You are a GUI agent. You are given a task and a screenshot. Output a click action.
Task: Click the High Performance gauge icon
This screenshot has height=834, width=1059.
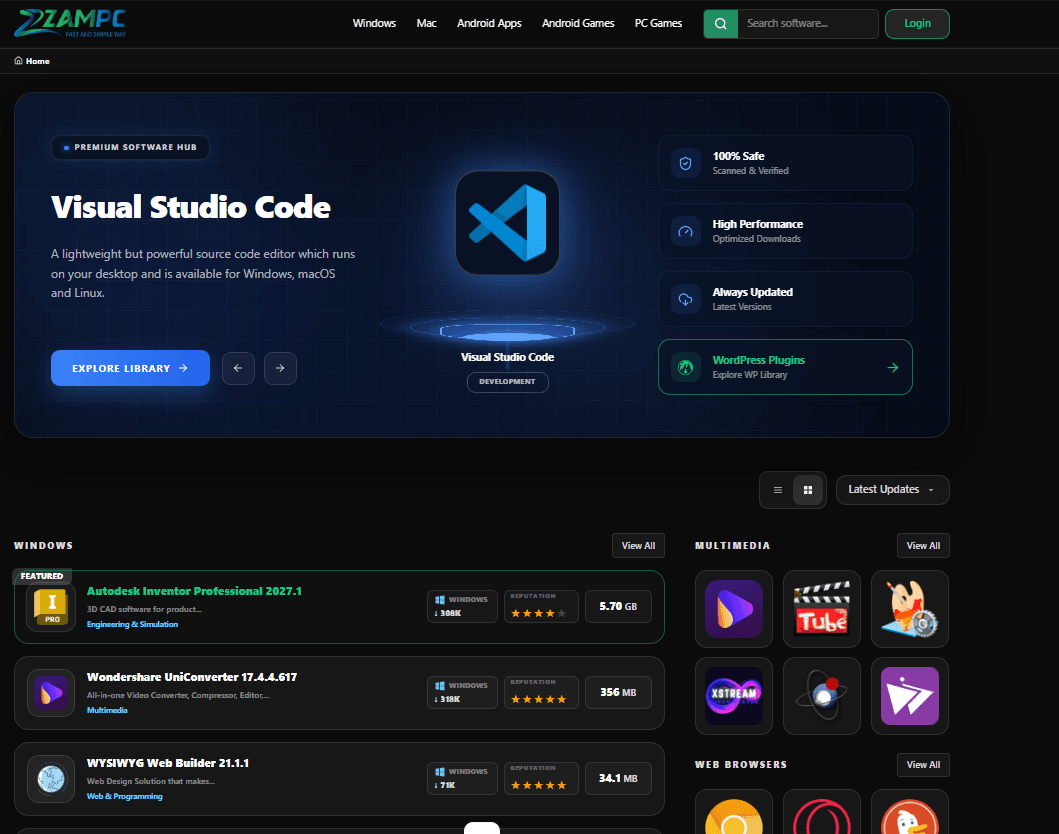point(686,232)
